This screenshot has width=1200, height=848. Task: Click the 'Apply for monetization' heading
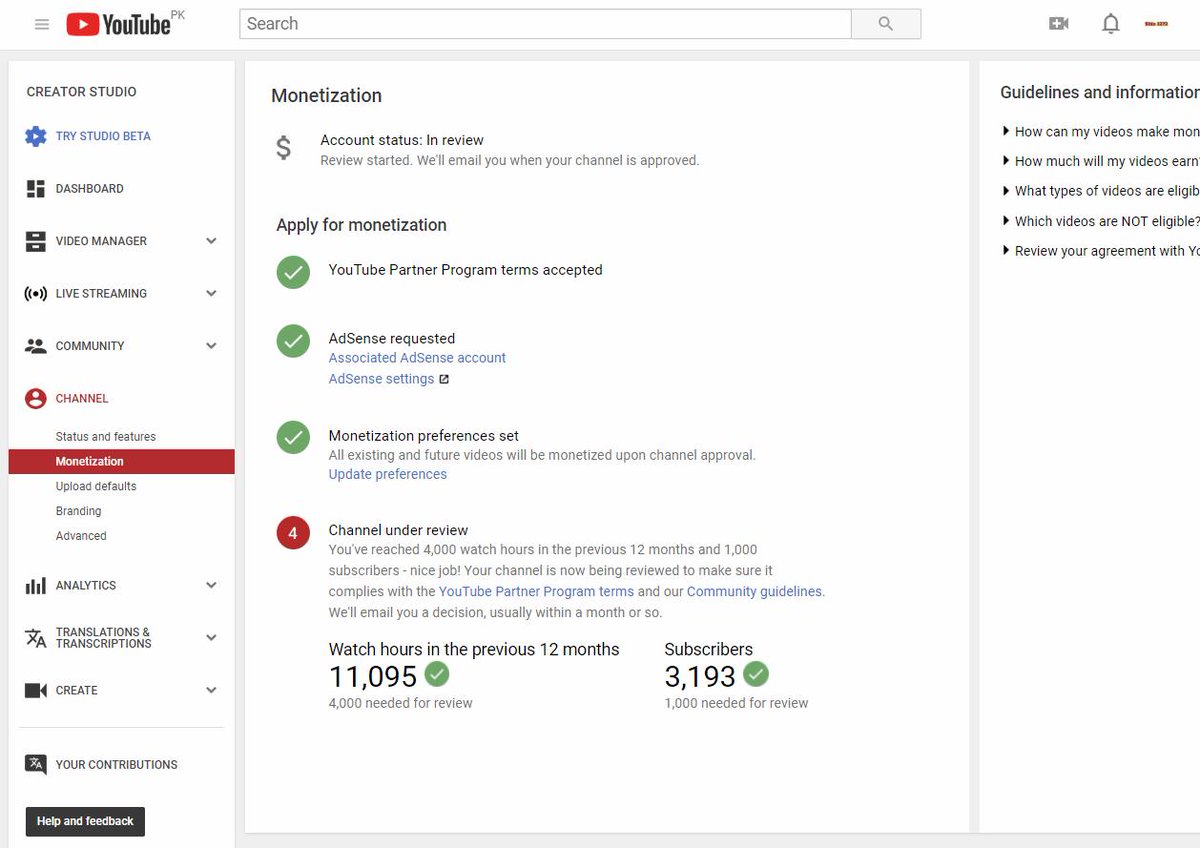point(362,225)
